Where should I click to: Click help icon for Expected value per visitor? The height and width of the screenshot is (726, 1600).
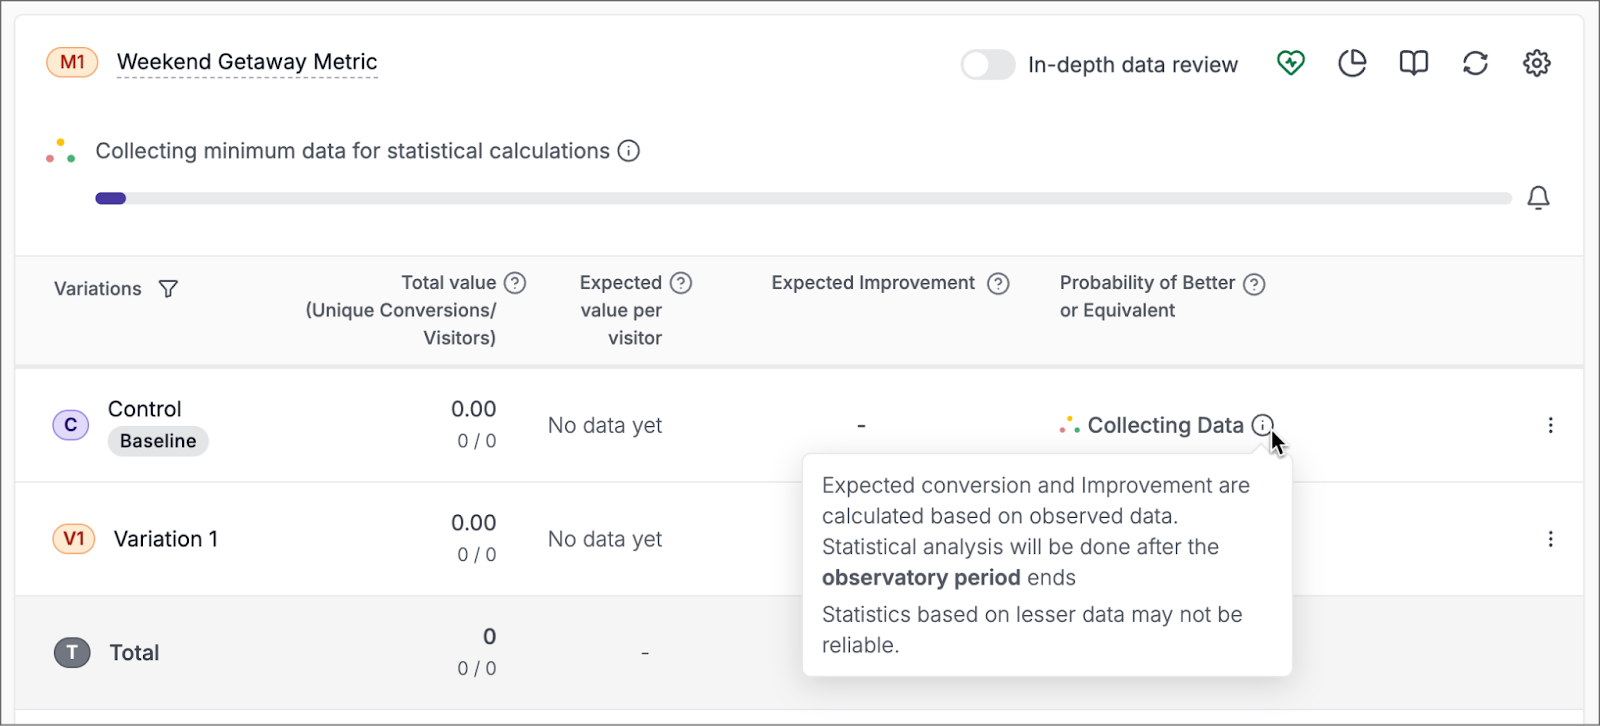[681, 283]
